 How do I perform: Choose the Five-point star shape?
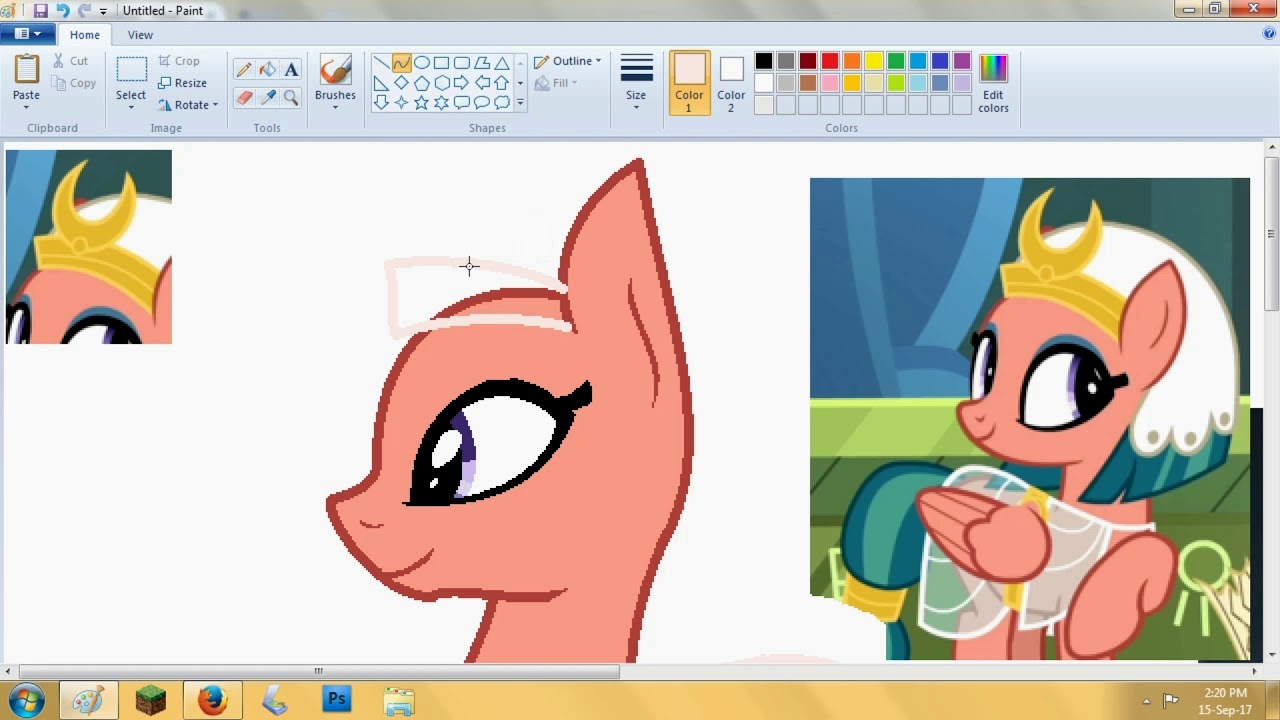[421, 102]
